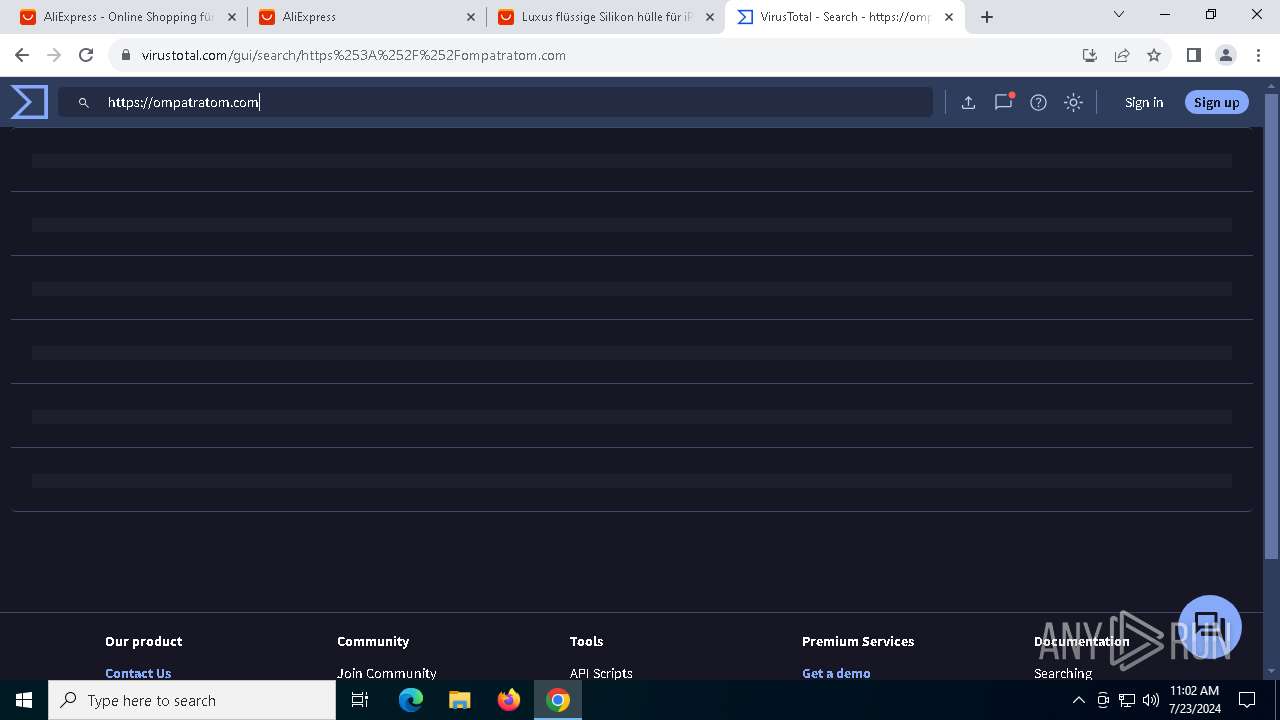
Task: Open the browser side panel icon
Action: pyautogui.click(x=1193, y=55)
